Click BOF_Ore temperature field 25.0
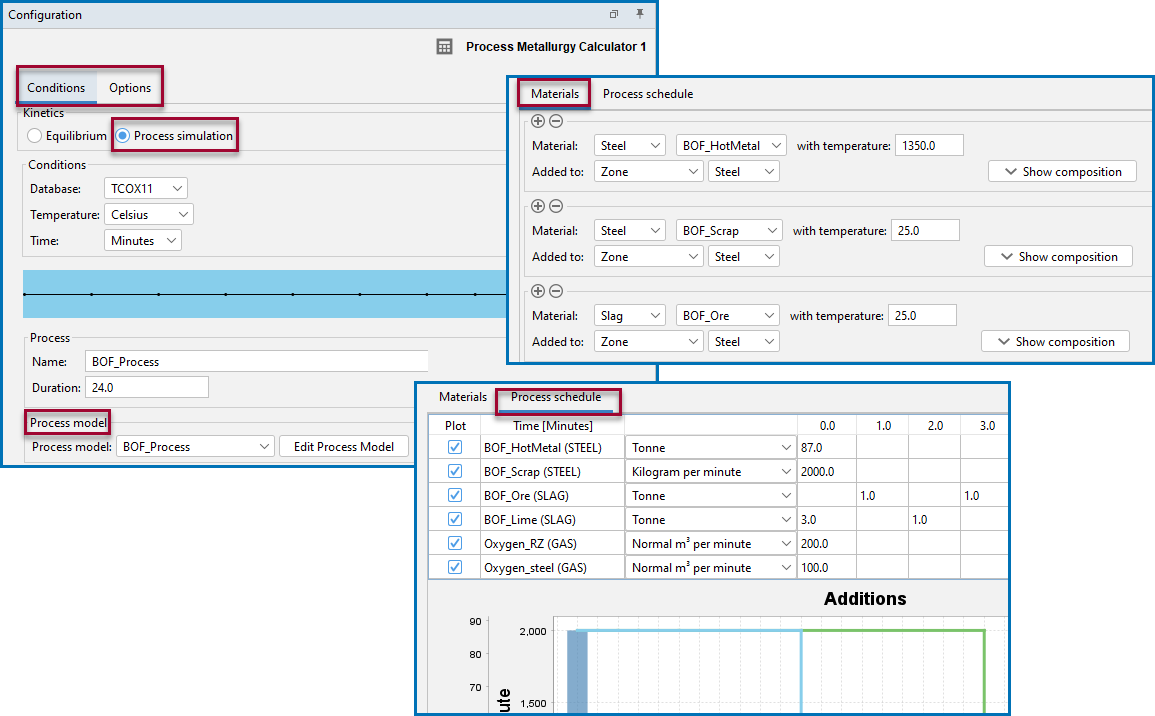This screenshot has height=716, width=1155. [922, 315]
